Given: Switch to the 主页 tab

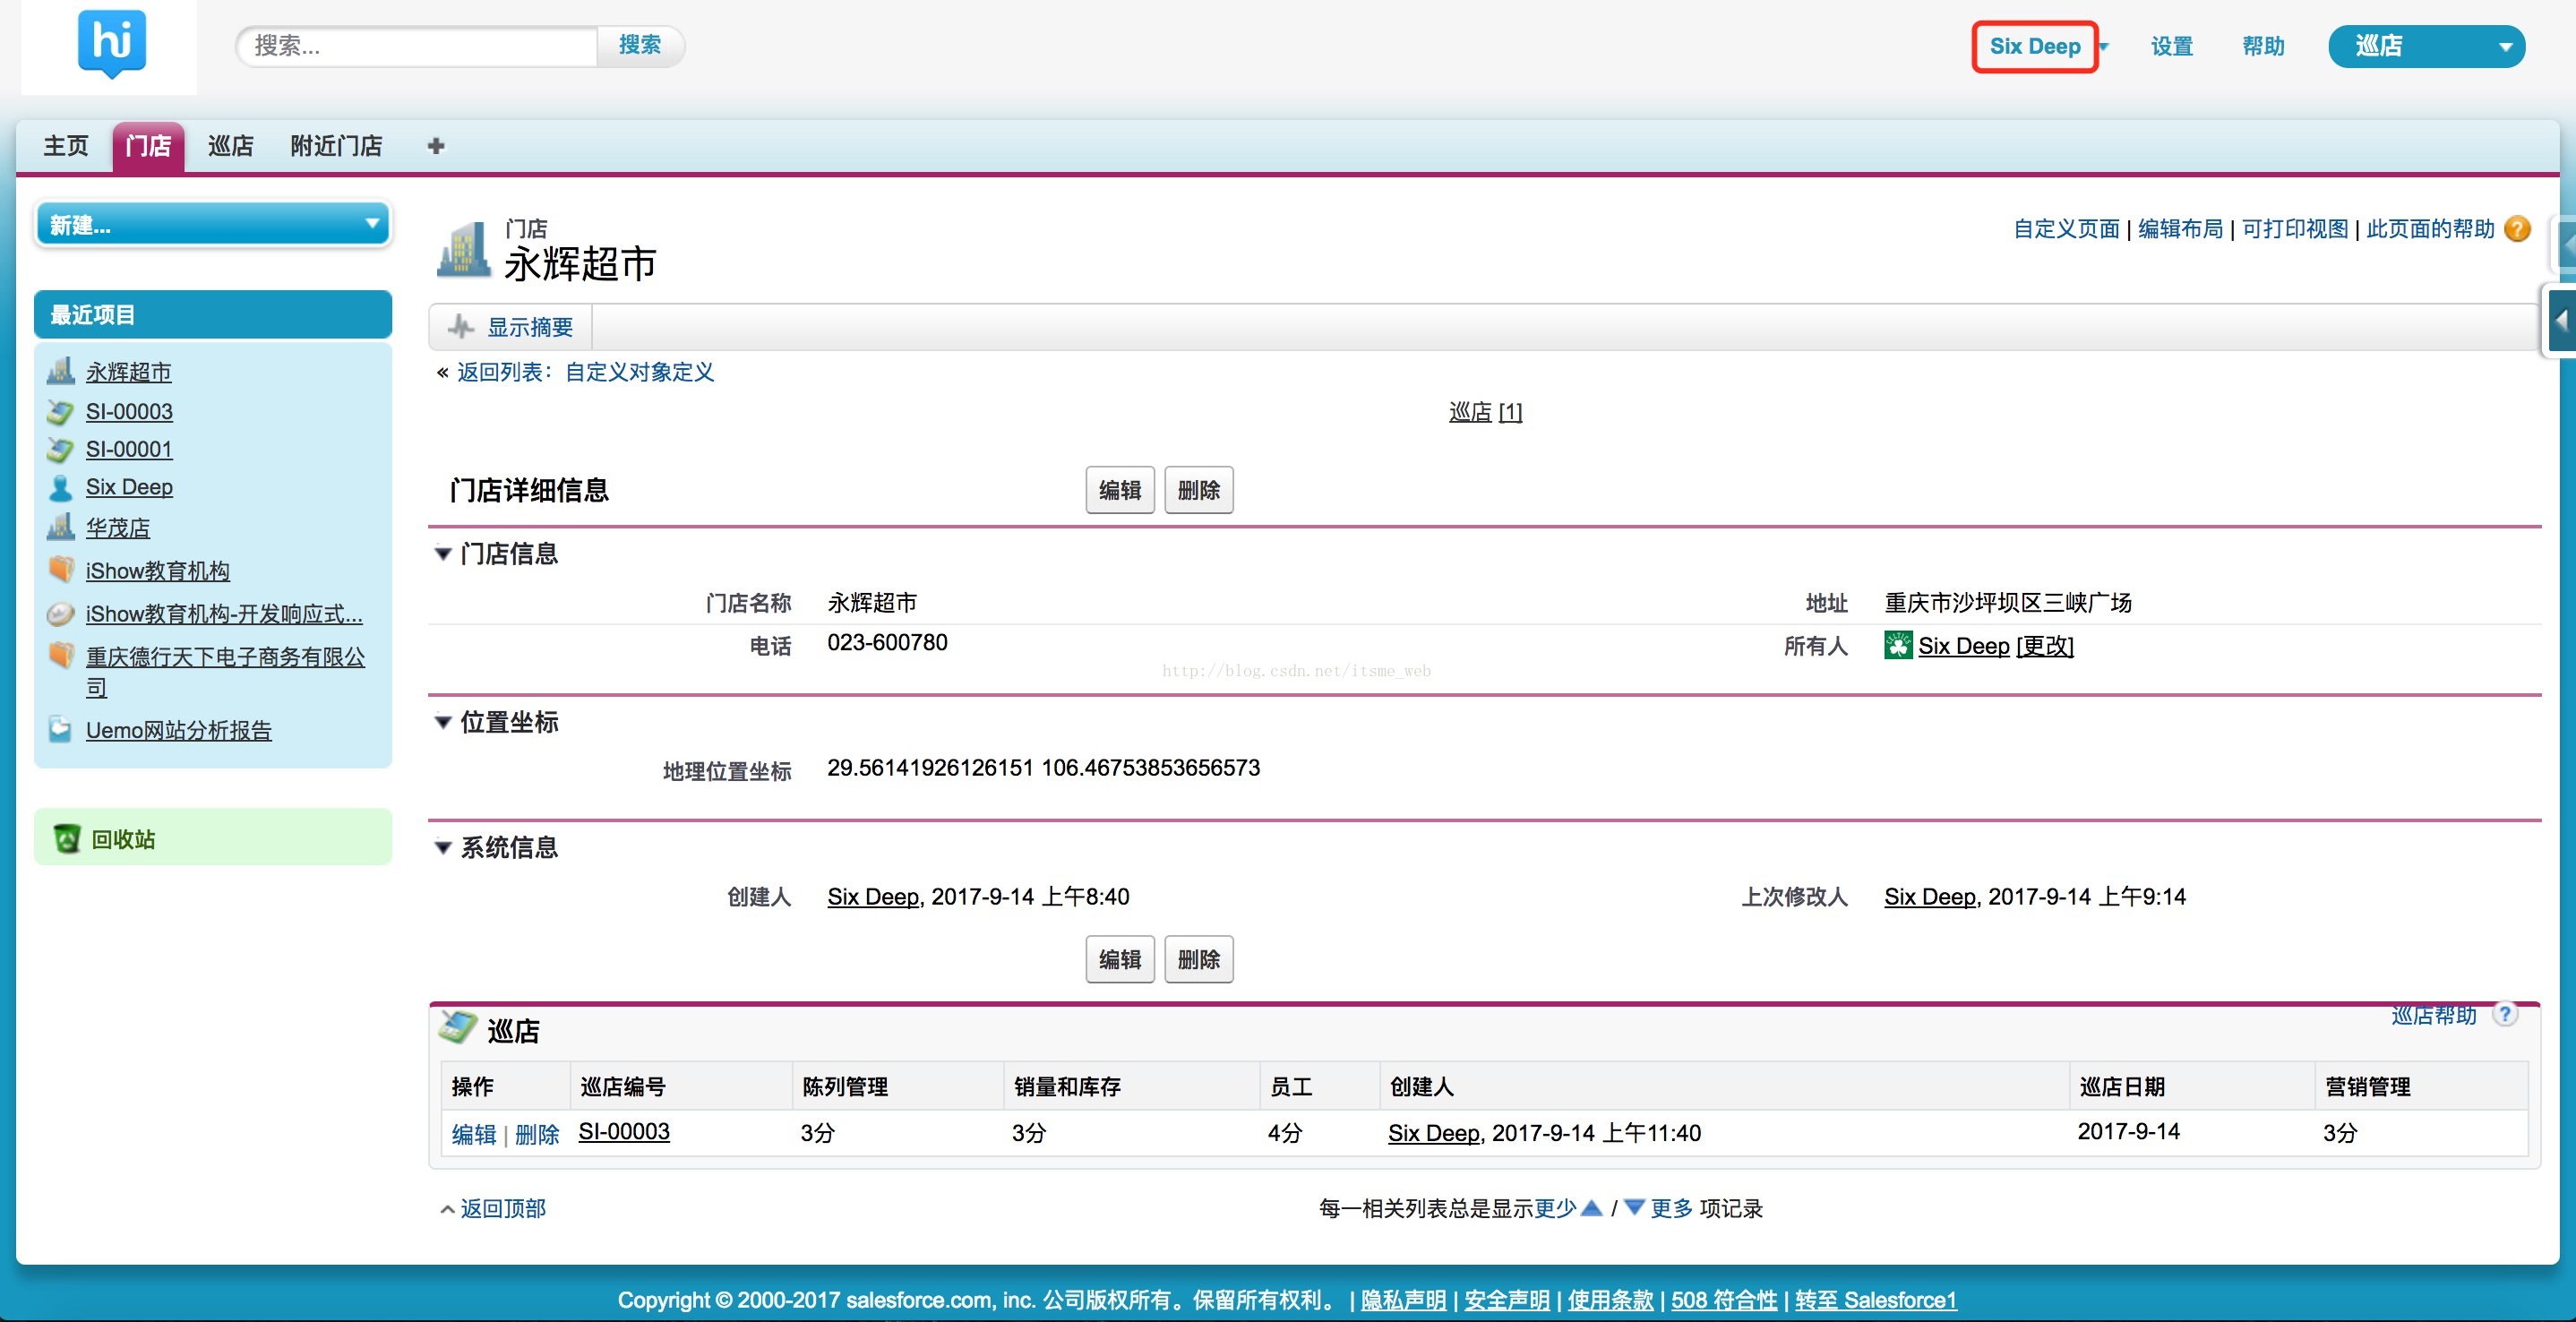Looking at the screenshot, I should (66, 146).
